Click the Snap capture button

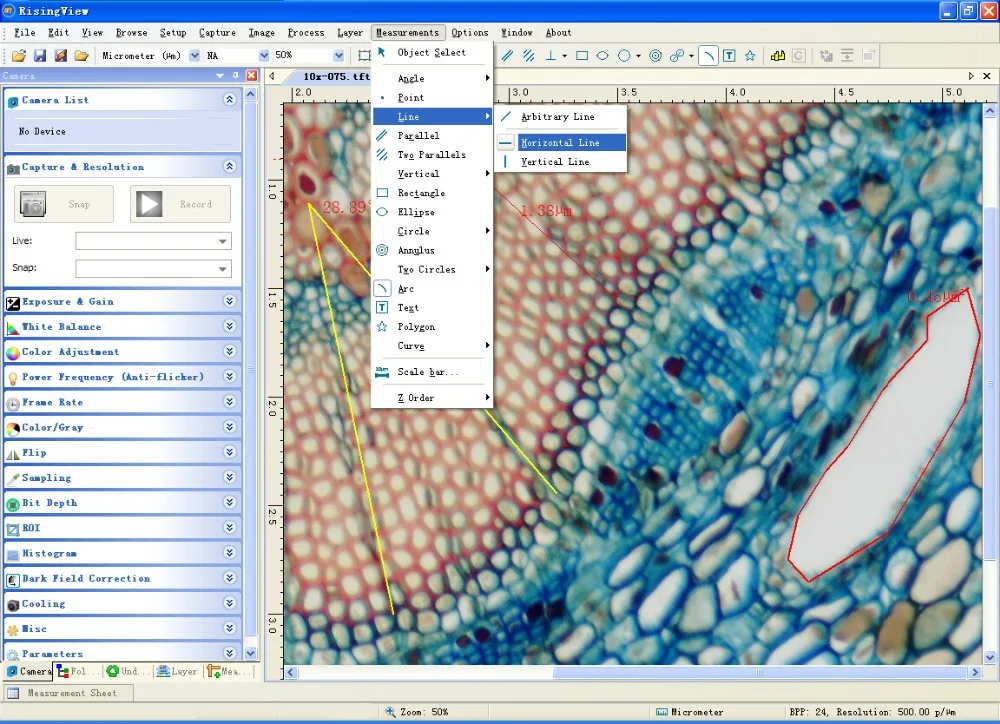64,204
